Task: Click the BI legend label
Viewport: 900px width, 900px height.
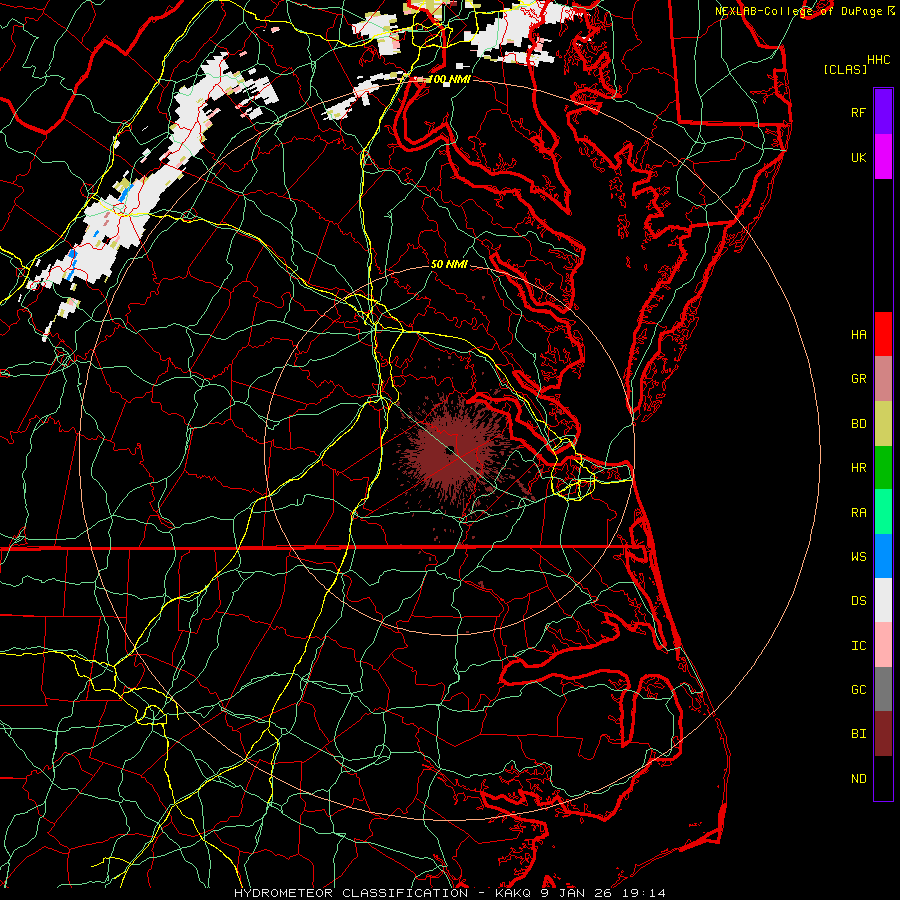Action: point(858,734)
